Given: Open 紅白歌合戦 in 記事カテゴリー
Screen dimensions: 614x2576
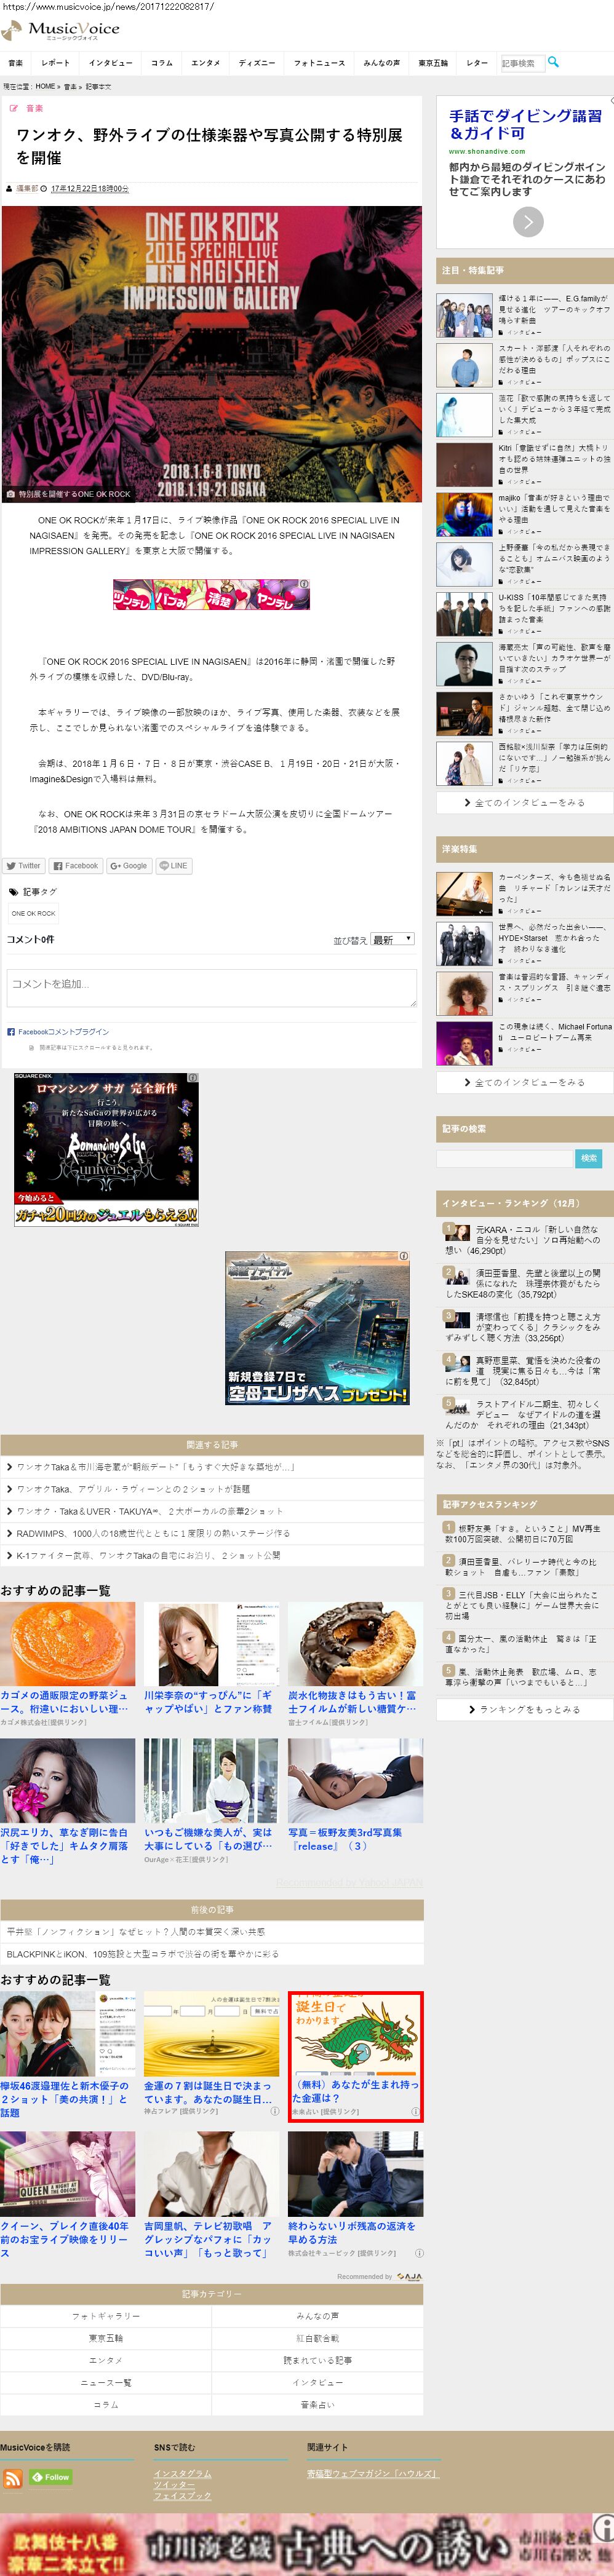Looking at the screenshot, I should (318, 2338).
